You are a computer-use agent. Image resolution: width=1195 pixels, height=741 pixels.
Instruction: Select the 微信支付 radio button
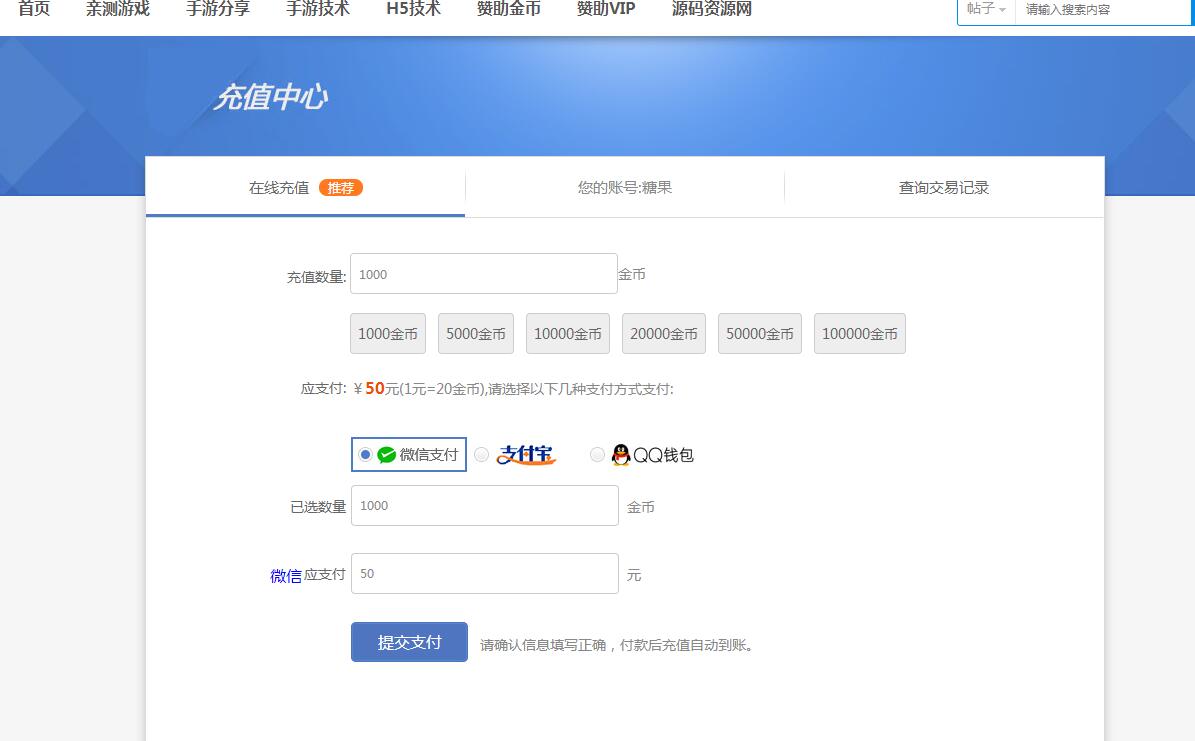click(x=365, y=455)
